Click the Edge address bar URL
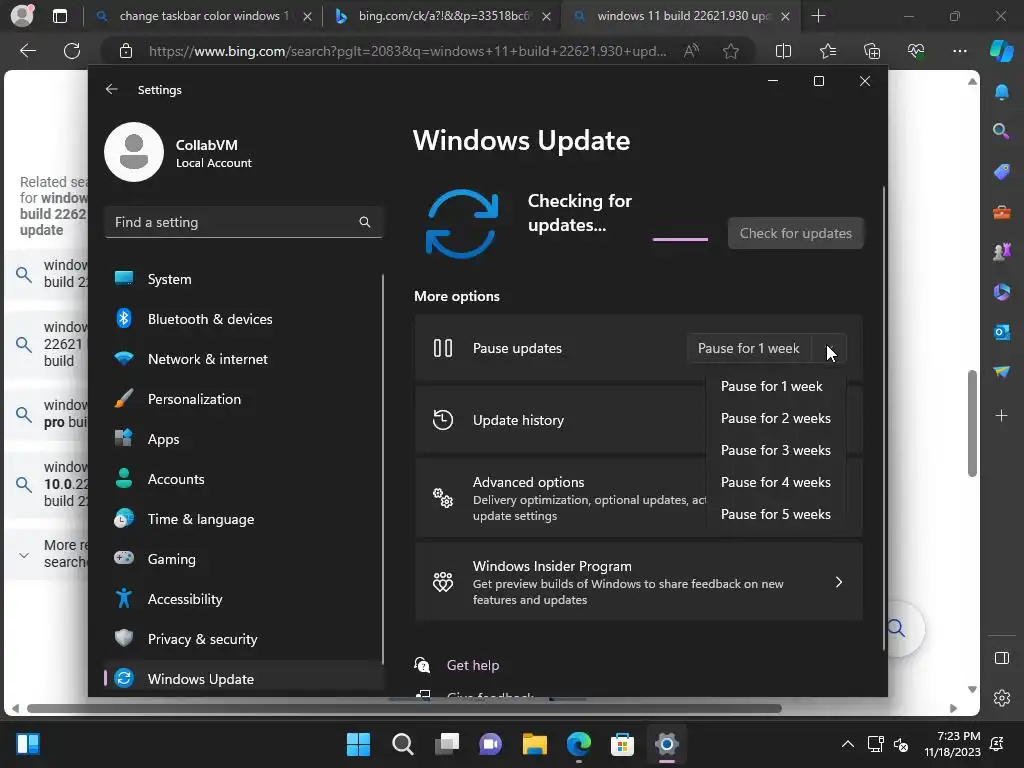 (408, 51)
